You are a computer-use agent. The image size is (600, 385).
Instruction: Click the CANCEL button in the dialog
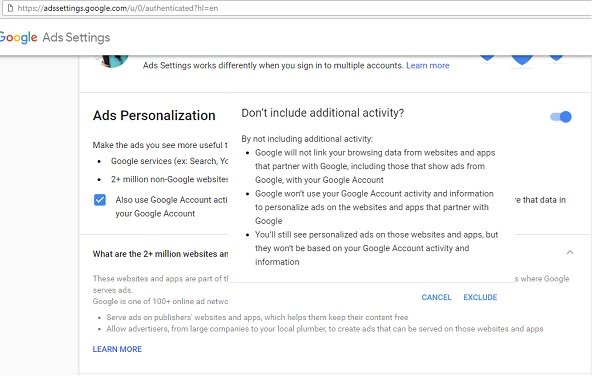click(436, 297)
